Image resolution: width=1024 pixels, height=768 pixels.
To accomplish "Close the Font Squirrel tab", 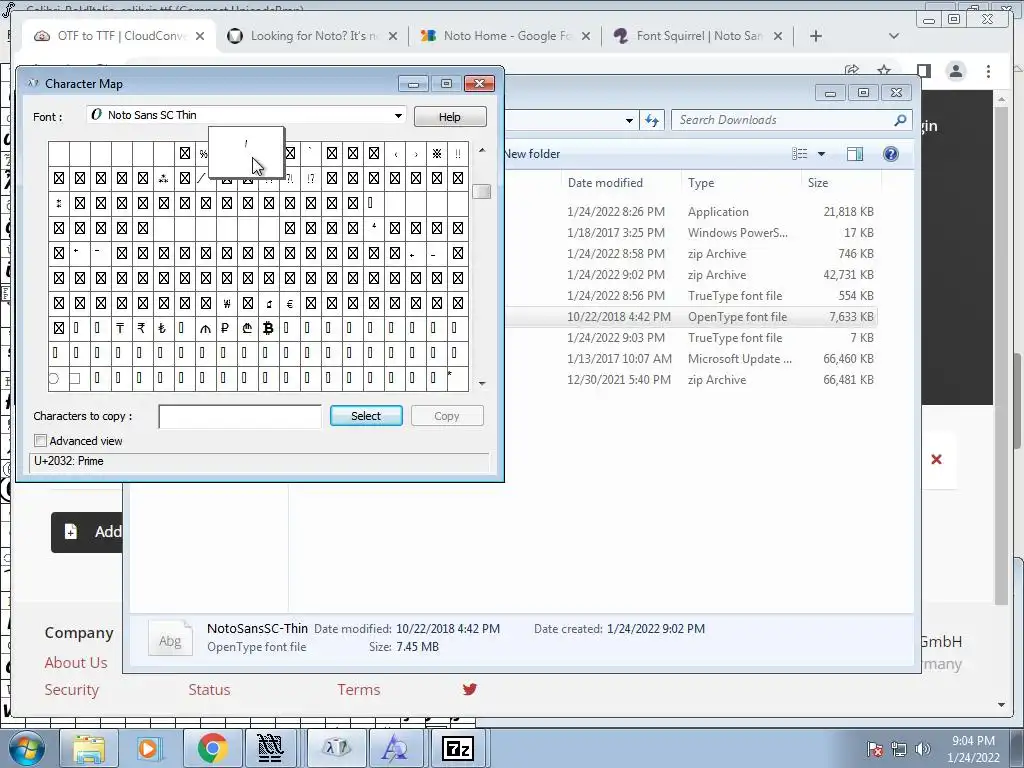I will (777, 36).
